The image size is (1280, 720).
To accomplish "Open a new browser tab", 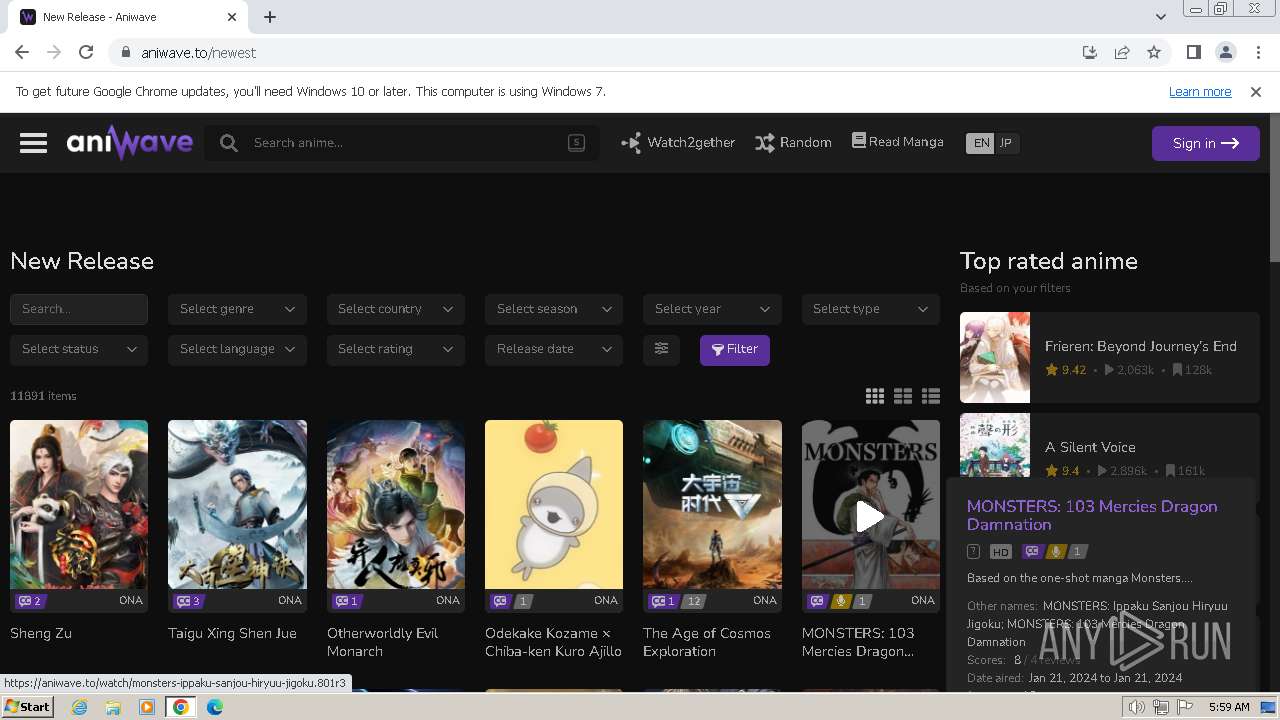I will coord(270,17).
